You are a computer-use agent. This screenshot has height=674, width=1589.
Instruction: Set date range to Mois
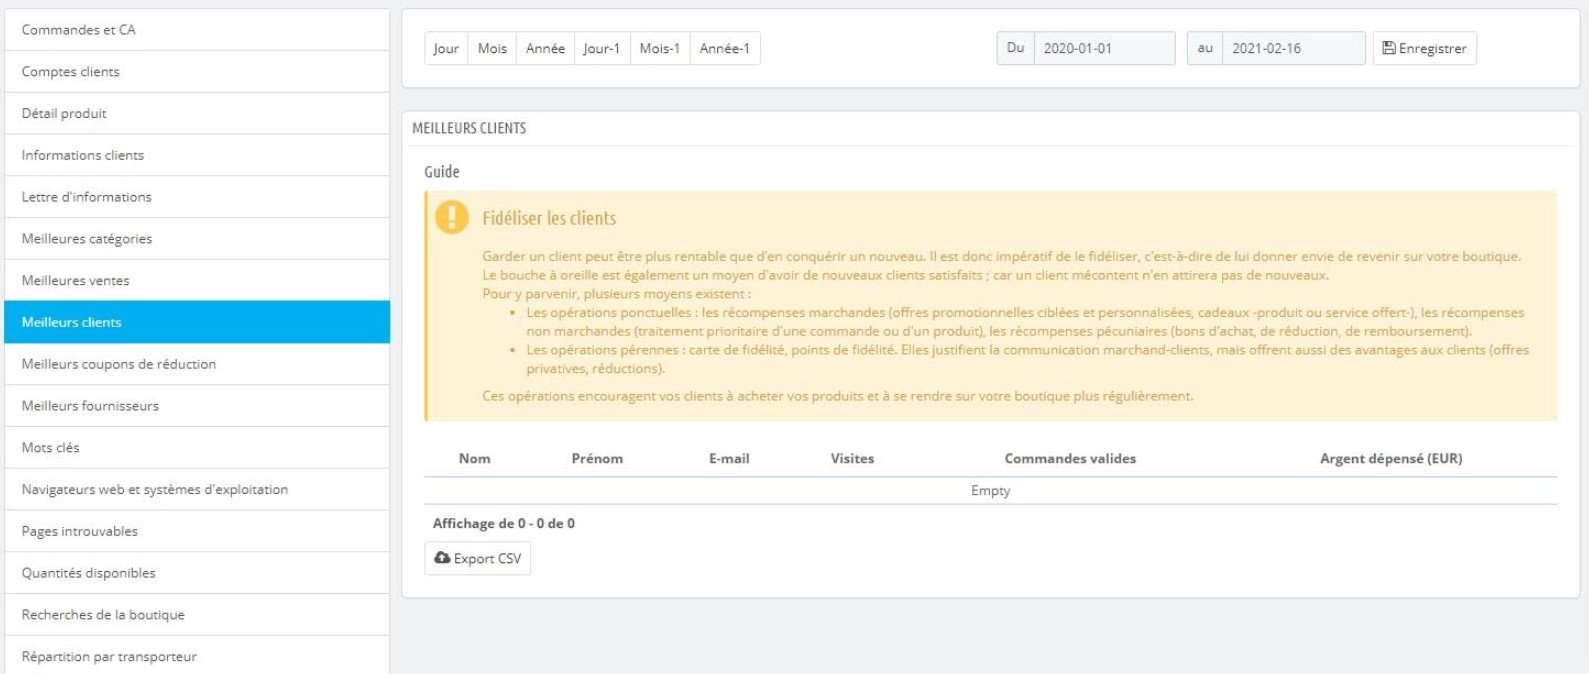492,48
